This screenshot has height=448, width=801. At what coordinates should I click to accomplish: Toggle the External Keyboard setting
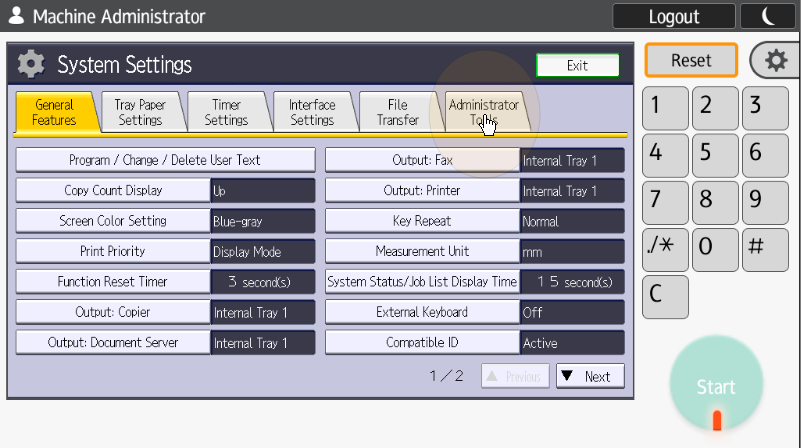(x=422, y=312)
